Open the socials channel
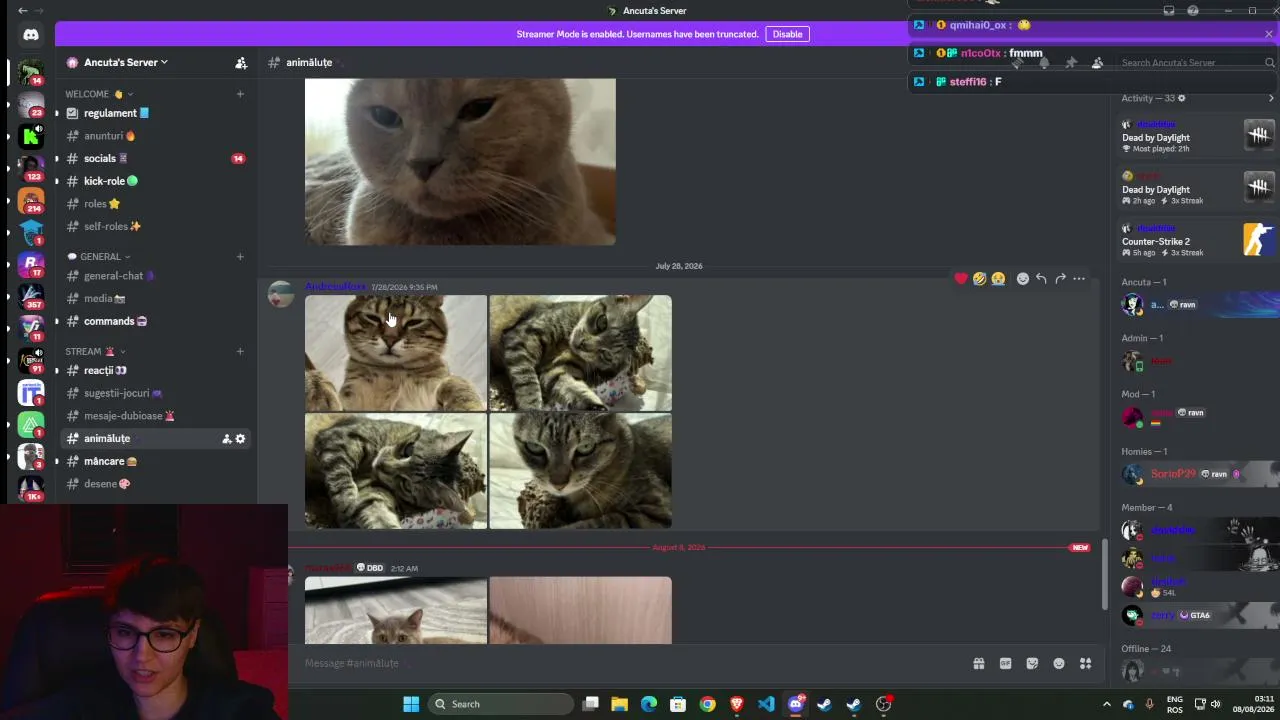1280x720 pixels. [157, 158]
